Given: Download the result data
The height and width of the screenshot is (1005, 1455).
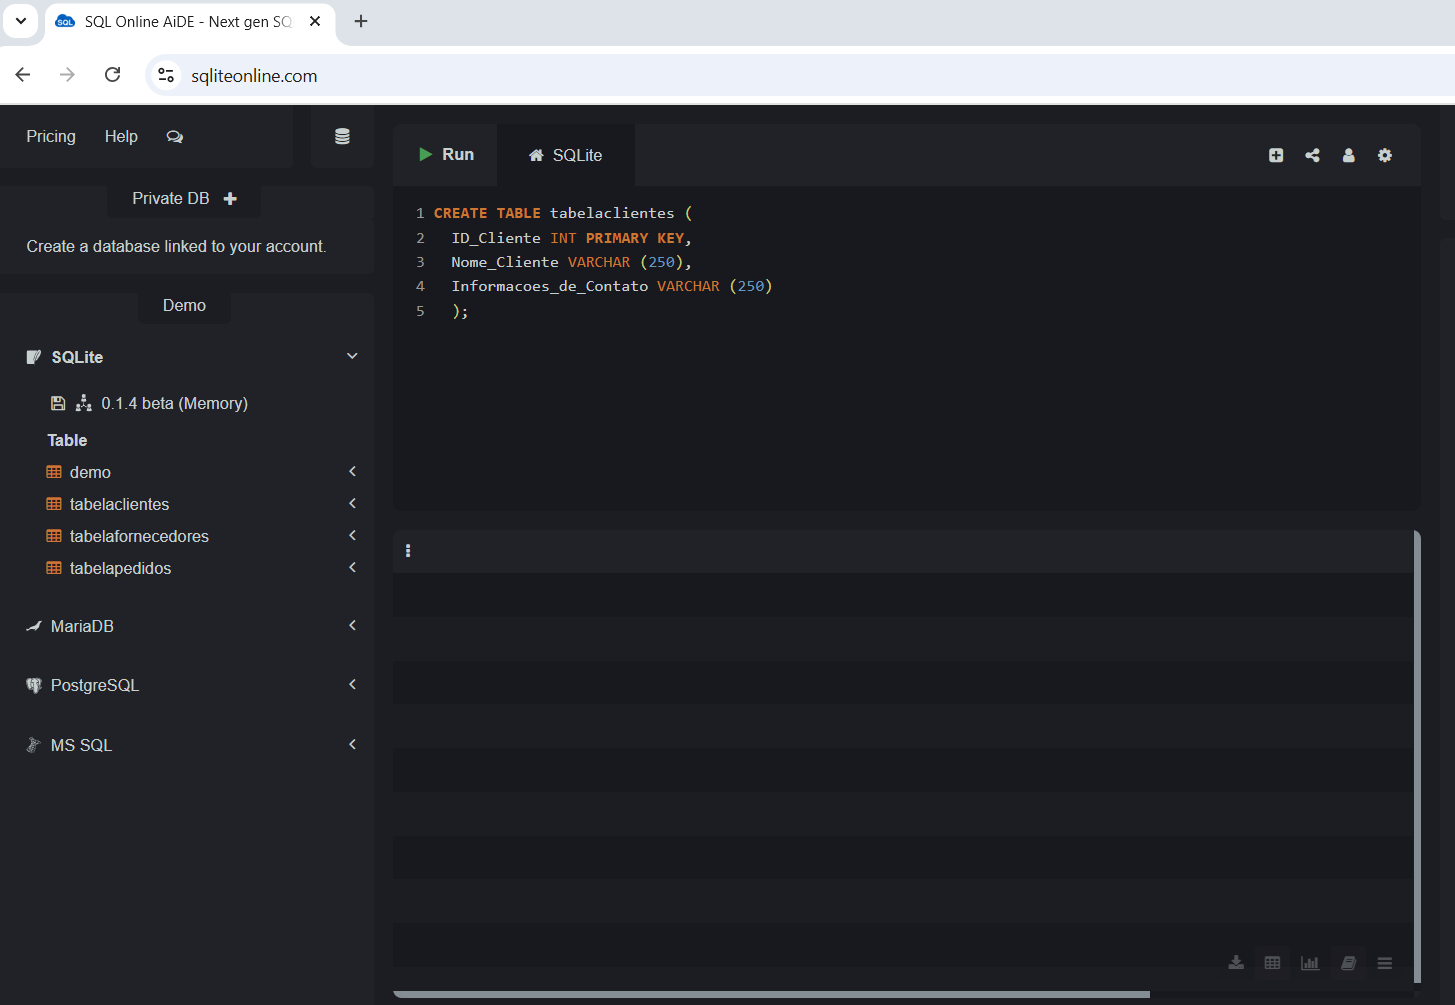Looking at the screenshot, I should pos(1236,963).
